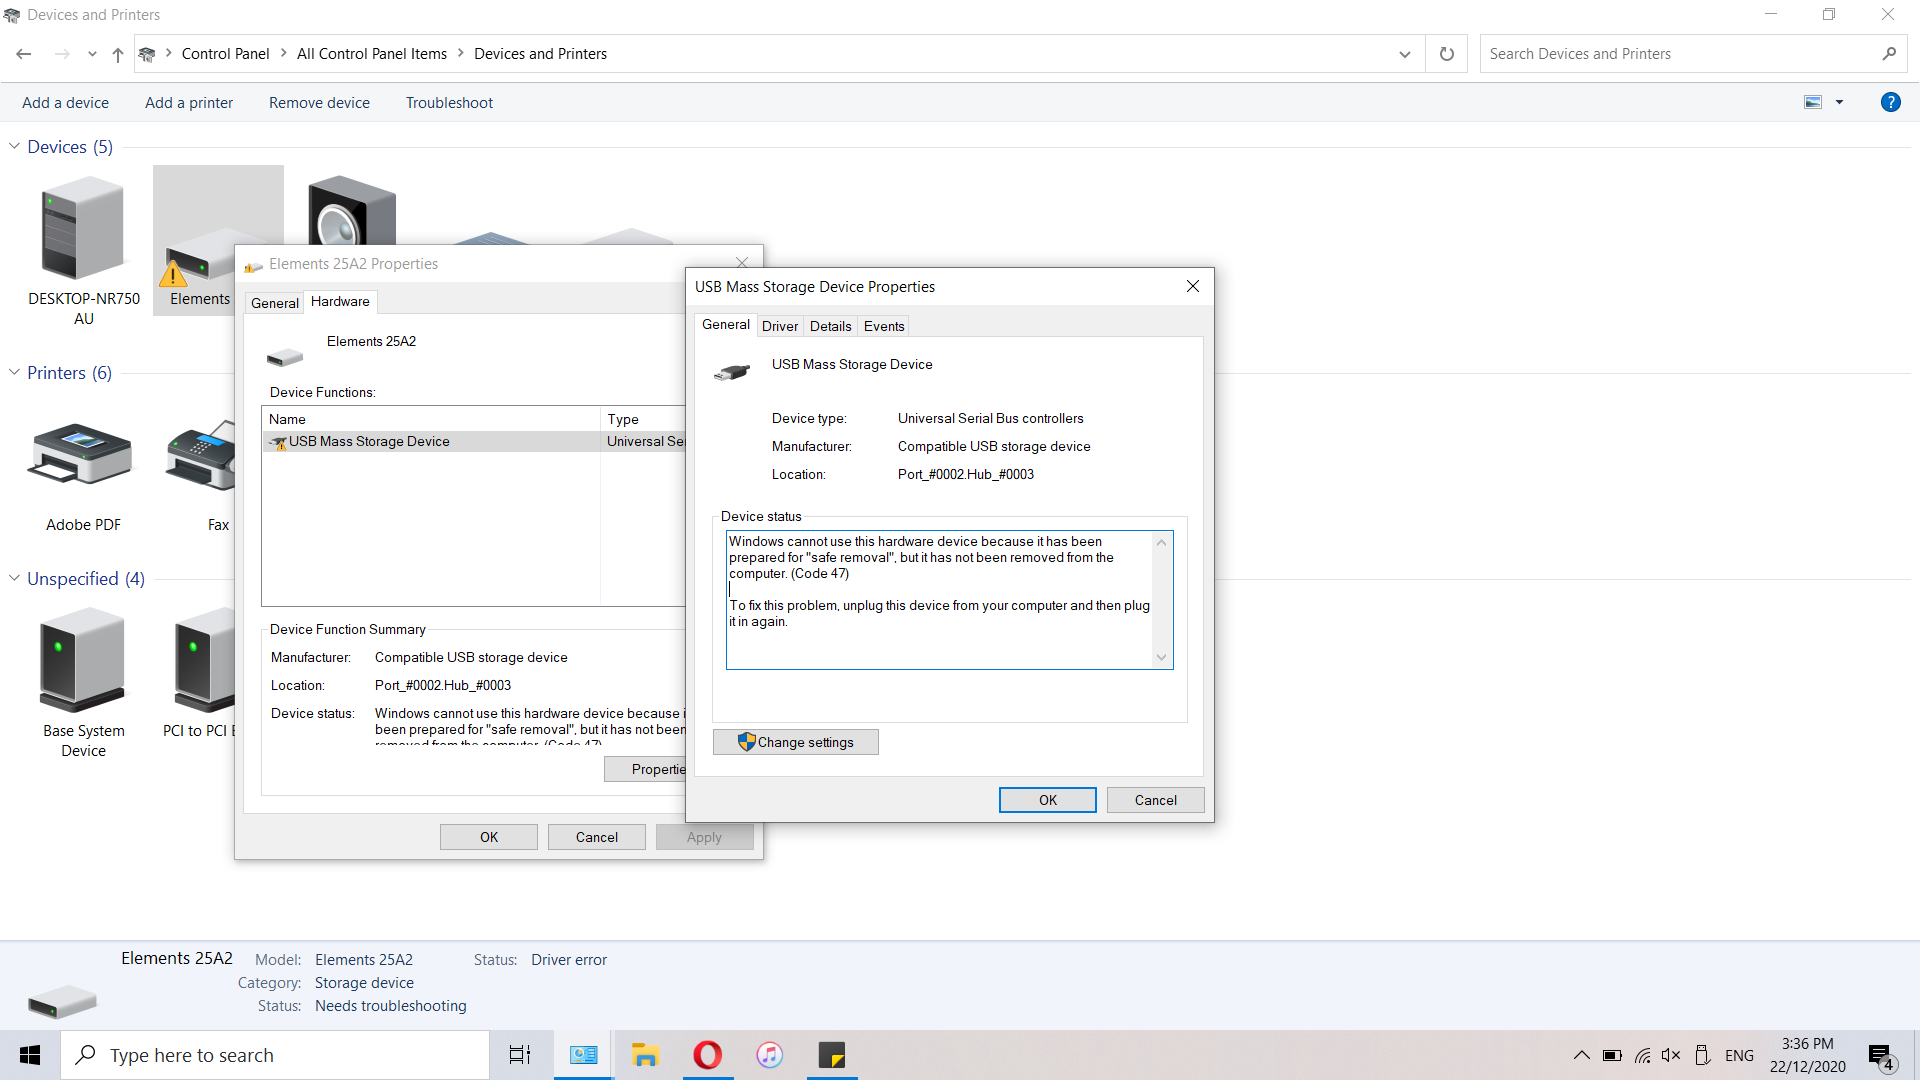Image resolution: width=1920 pixels, height=1080 pixels.
Task: Open the view options dropdown arrow
Action: (1839, 102)
